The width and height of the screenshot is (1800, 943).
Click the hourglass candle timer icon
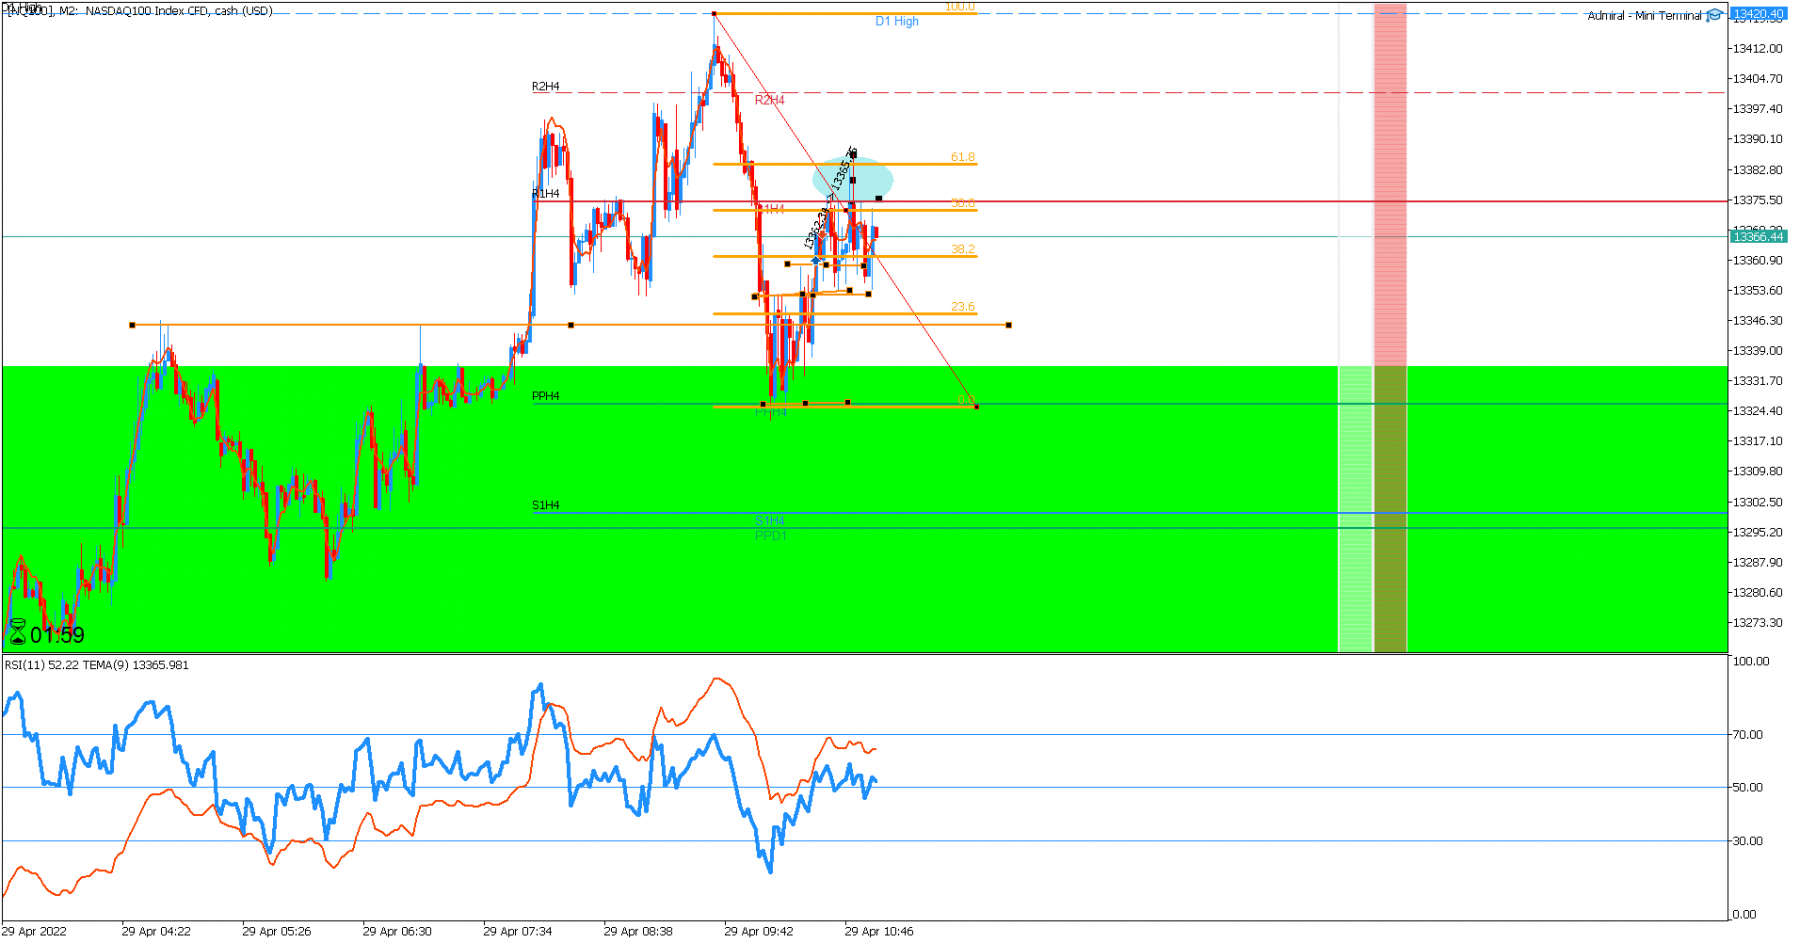[x=17, y=632]
